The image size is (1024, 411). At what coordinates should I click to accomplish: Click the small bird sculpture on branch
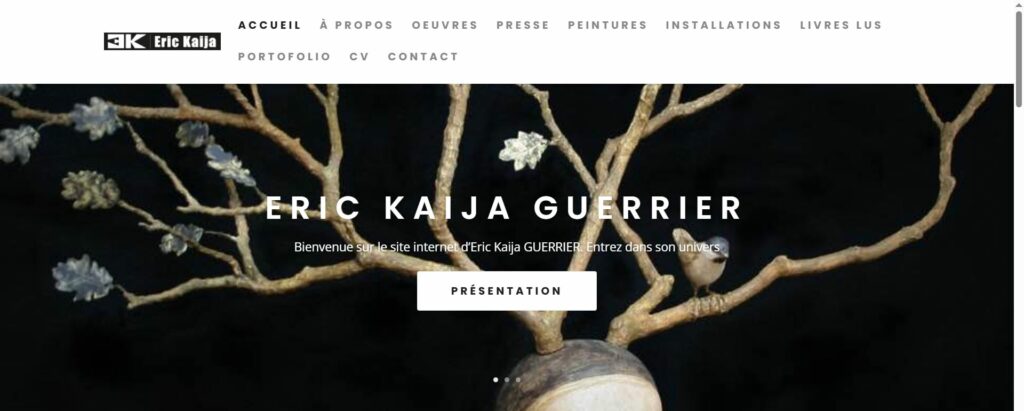pos(700,260)
